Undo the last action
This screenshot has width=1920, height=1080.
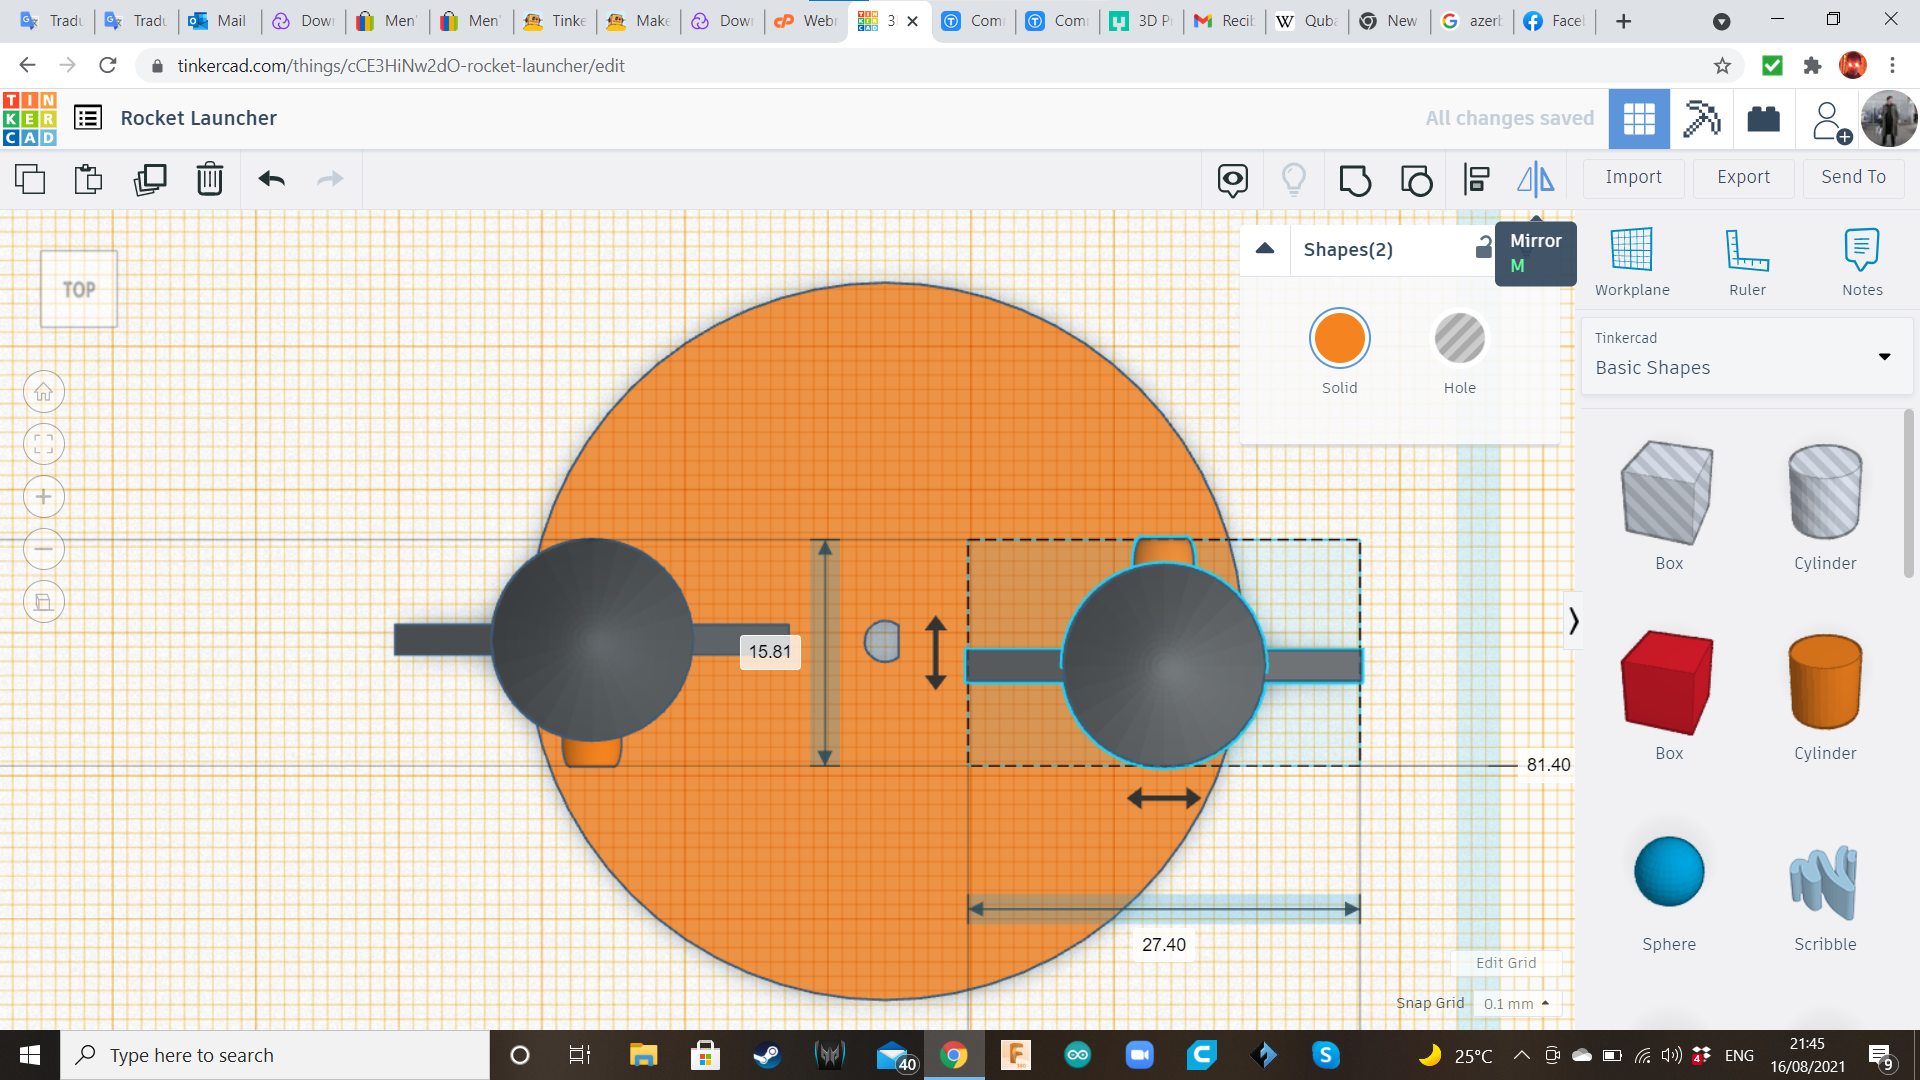(x=269, y=179)
